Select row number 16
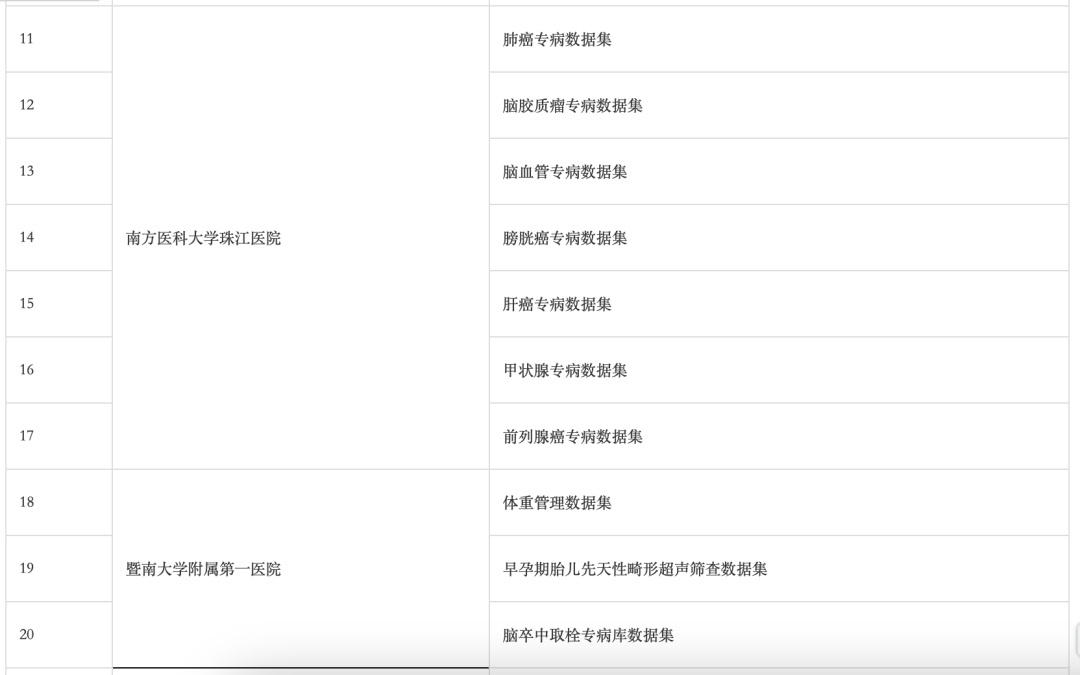This screenshot has width=1080, height=675. [27, 369]
